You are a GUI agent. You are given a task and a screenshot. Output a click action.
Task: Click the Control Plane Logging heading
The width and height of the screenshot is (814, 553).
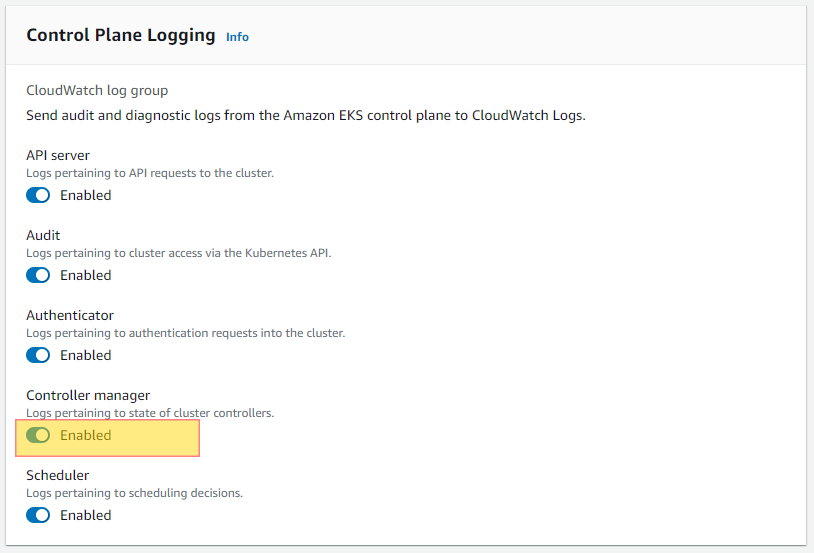pyautogui.click(x=121, y=35)
